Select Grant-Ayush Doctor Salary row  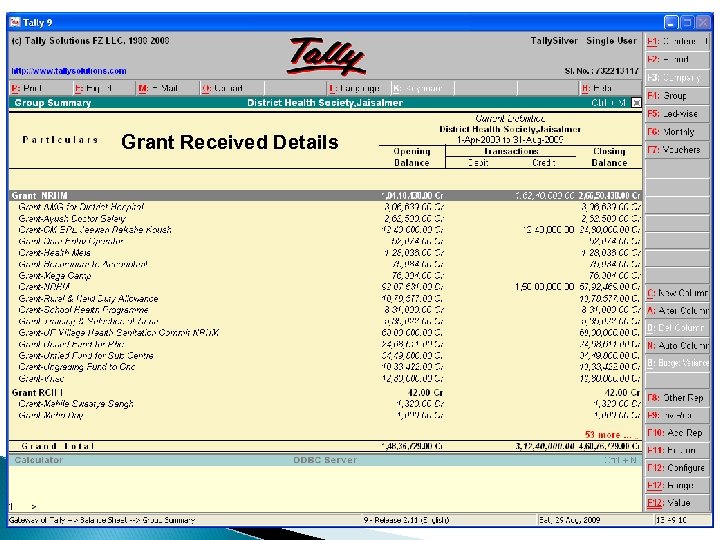tap(325, 219)
